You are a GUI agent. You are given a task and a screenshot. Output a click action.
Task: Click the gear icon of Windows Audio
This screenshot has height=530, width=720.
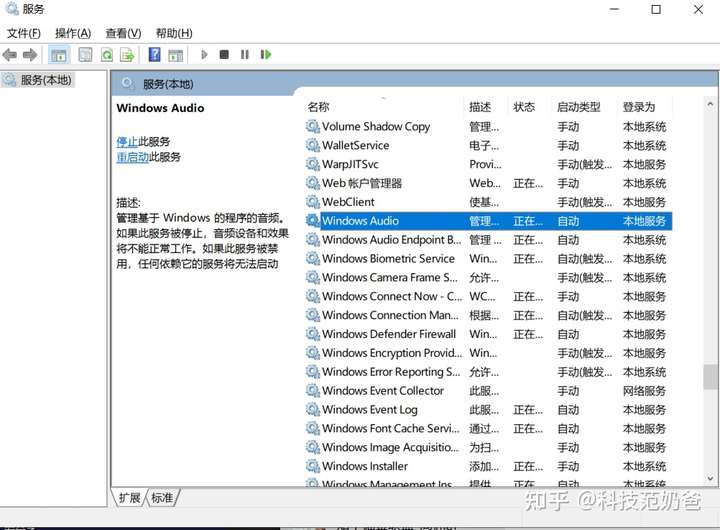click(313, 220)
